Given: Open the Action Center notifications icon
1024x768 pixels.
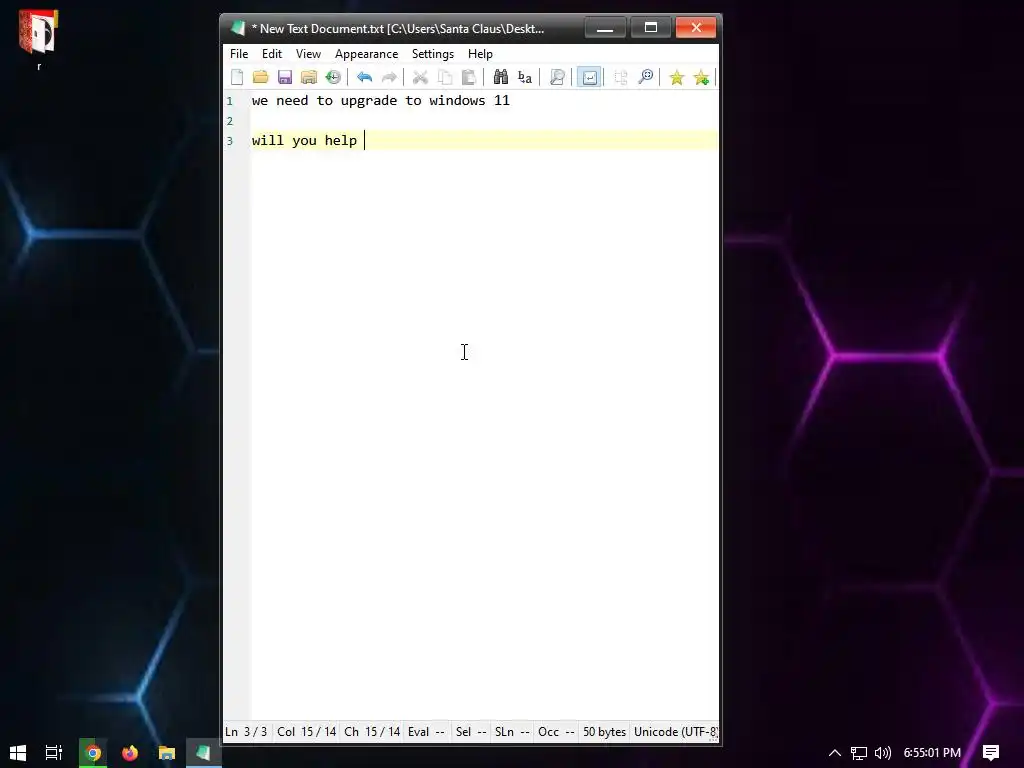Looking at the screenshot, I should coord(991,753).
